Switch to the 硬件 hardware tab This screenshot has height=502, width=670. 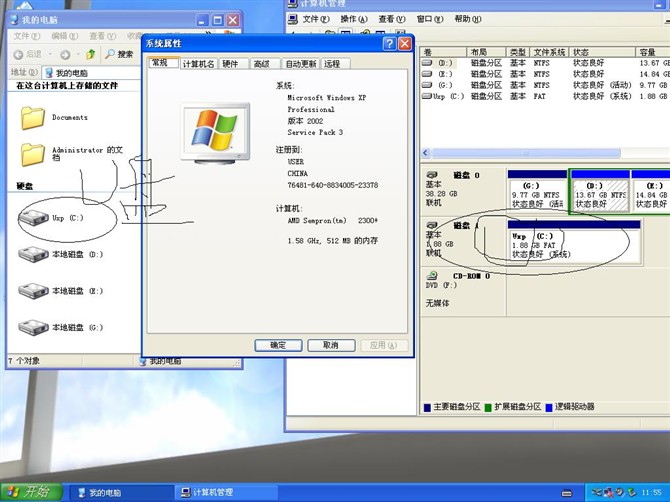pos(231,64)
